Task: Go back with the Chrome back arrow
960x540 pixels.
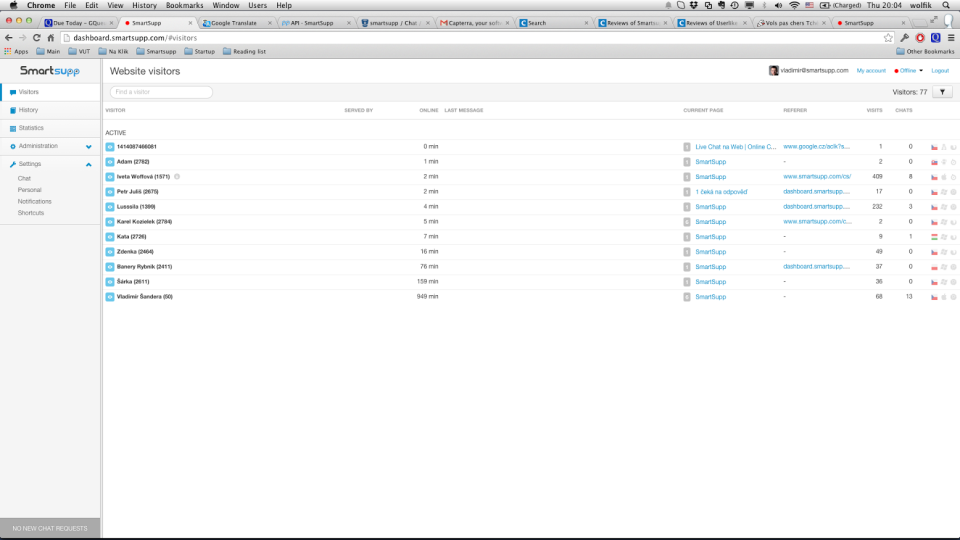Action: [x=9, y=38]
